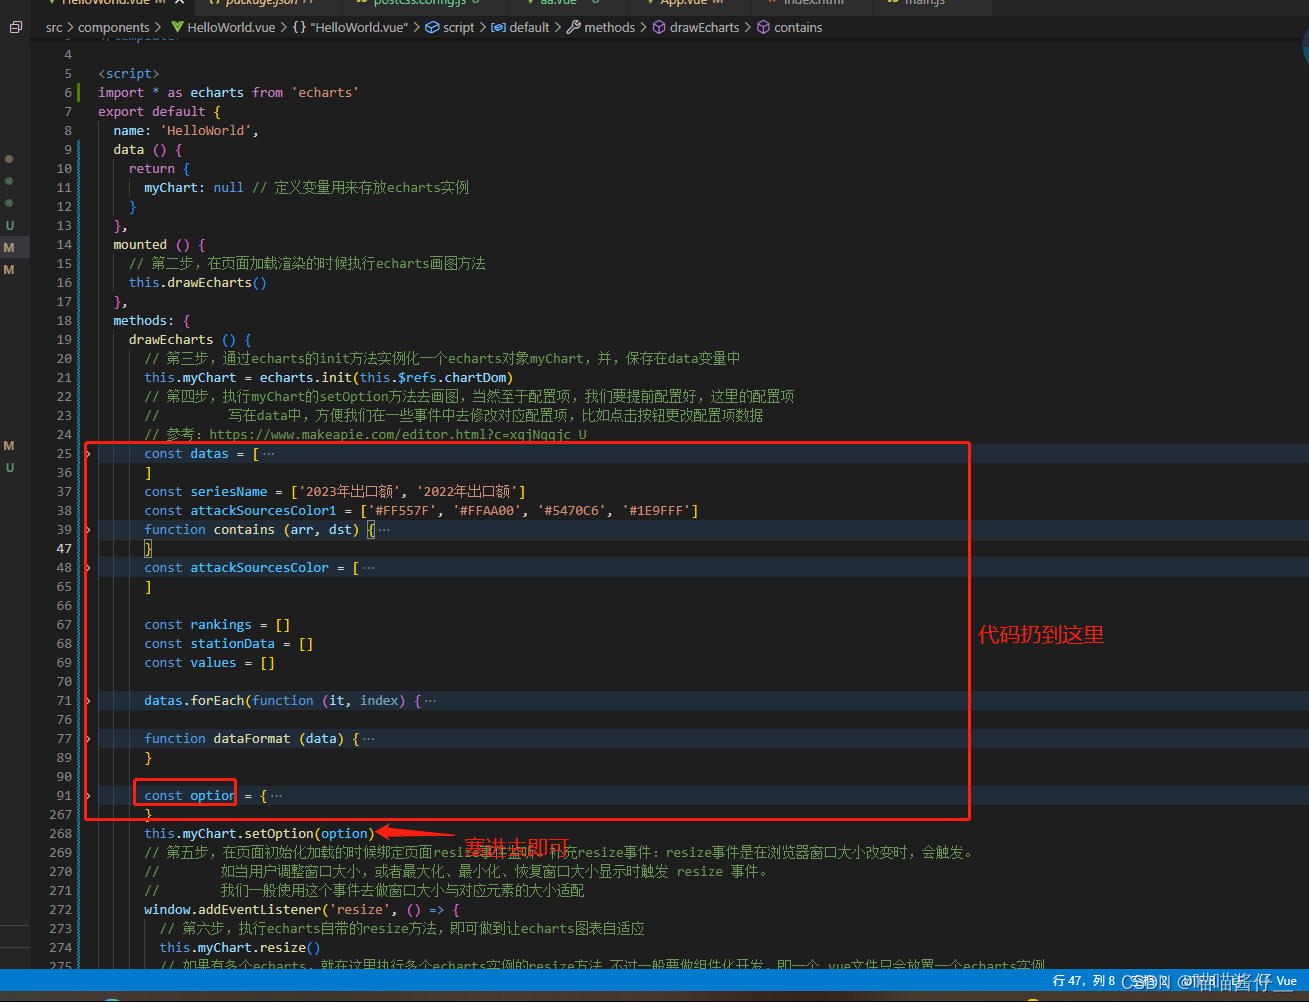The height and width of the screenshot is (1002, 1309).
Task: Click the stacked-panes icon left of 'src' breadcrumb
Action: pos(16,28)
